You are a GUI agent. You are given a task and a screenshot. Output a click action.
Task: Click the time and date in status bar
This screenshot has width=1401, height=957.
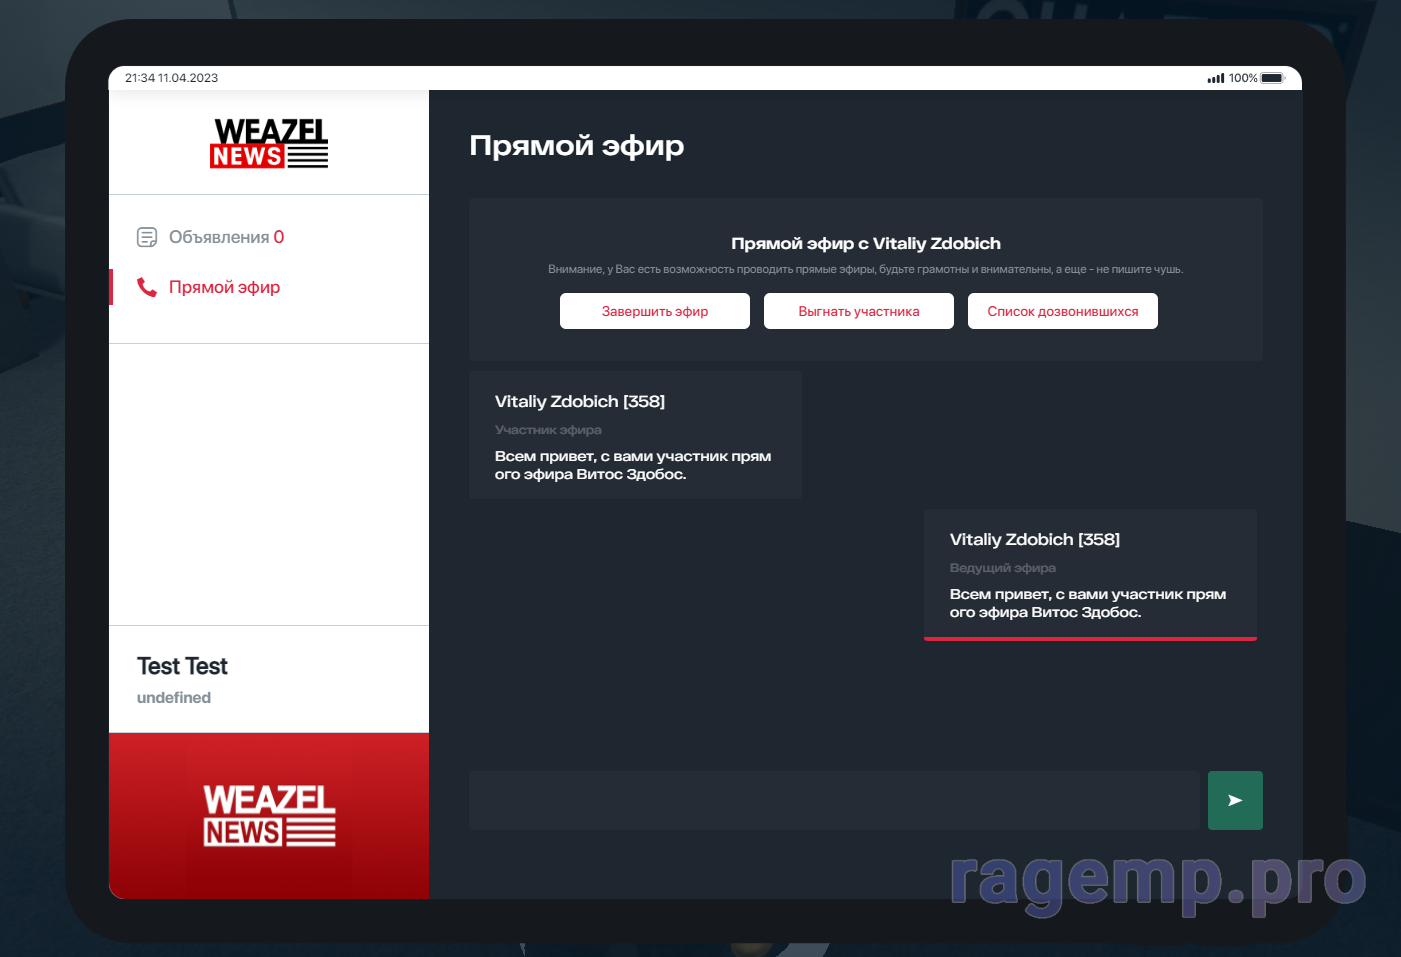(x=171, y=78)
